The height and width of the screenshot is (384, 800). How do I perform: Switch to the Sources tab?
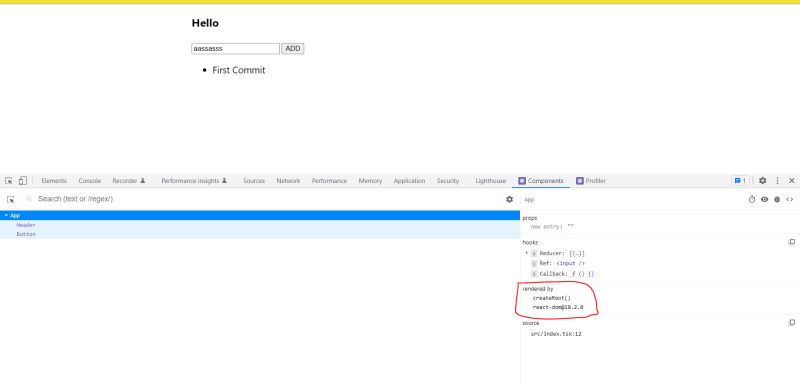pos(254,181)
